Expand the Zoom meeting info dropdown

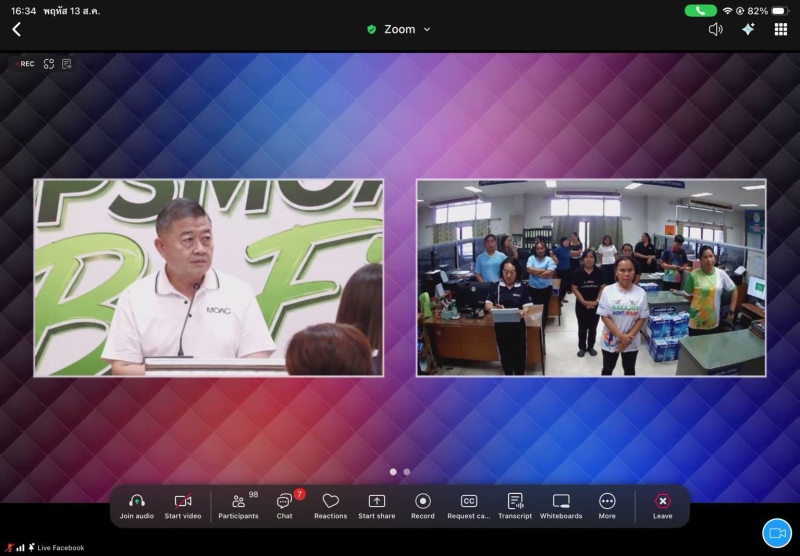(x=399, y=30)
